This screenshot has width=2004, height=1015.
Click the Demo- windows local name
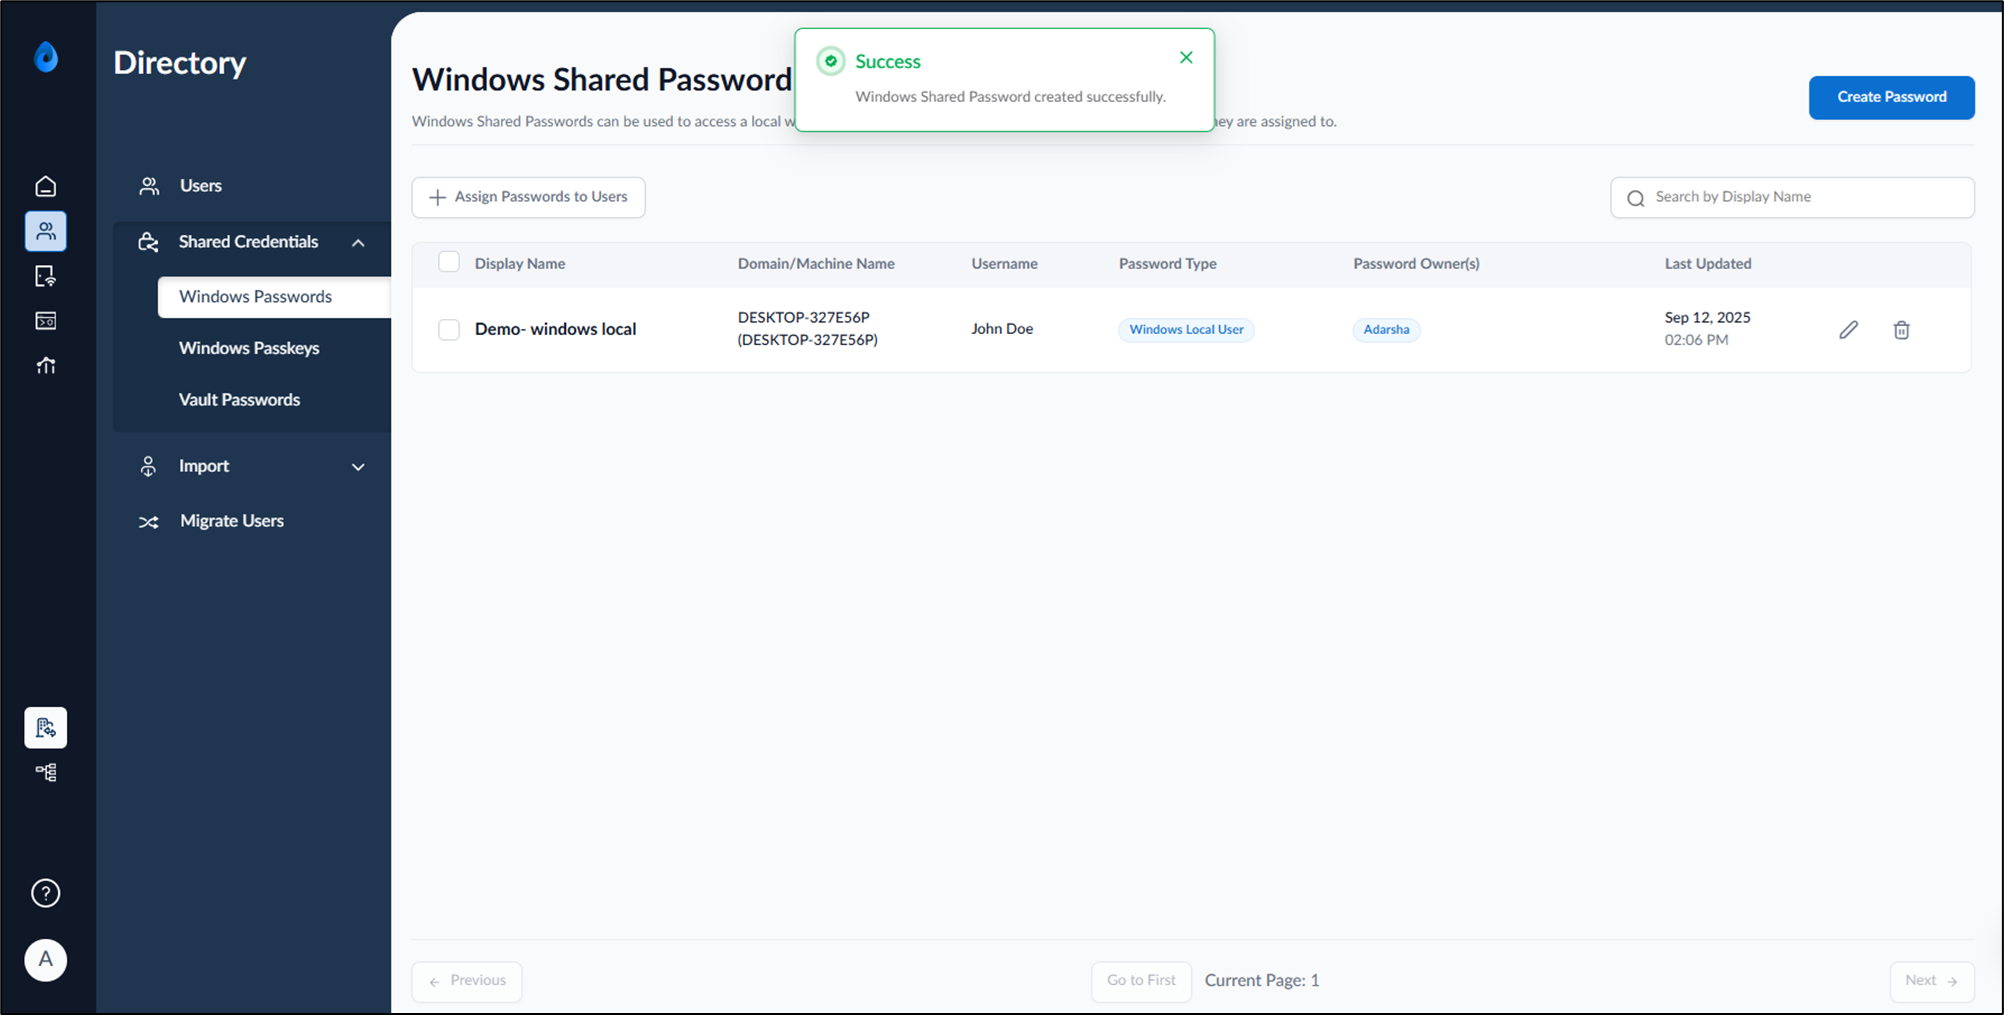tap(555, 329)
